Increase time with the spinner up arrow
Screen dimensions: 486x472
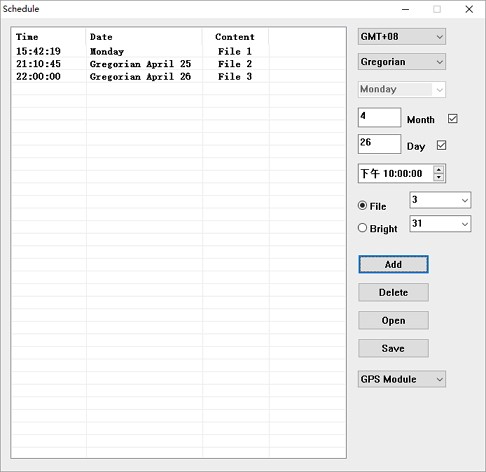click(x=439, y=170)
